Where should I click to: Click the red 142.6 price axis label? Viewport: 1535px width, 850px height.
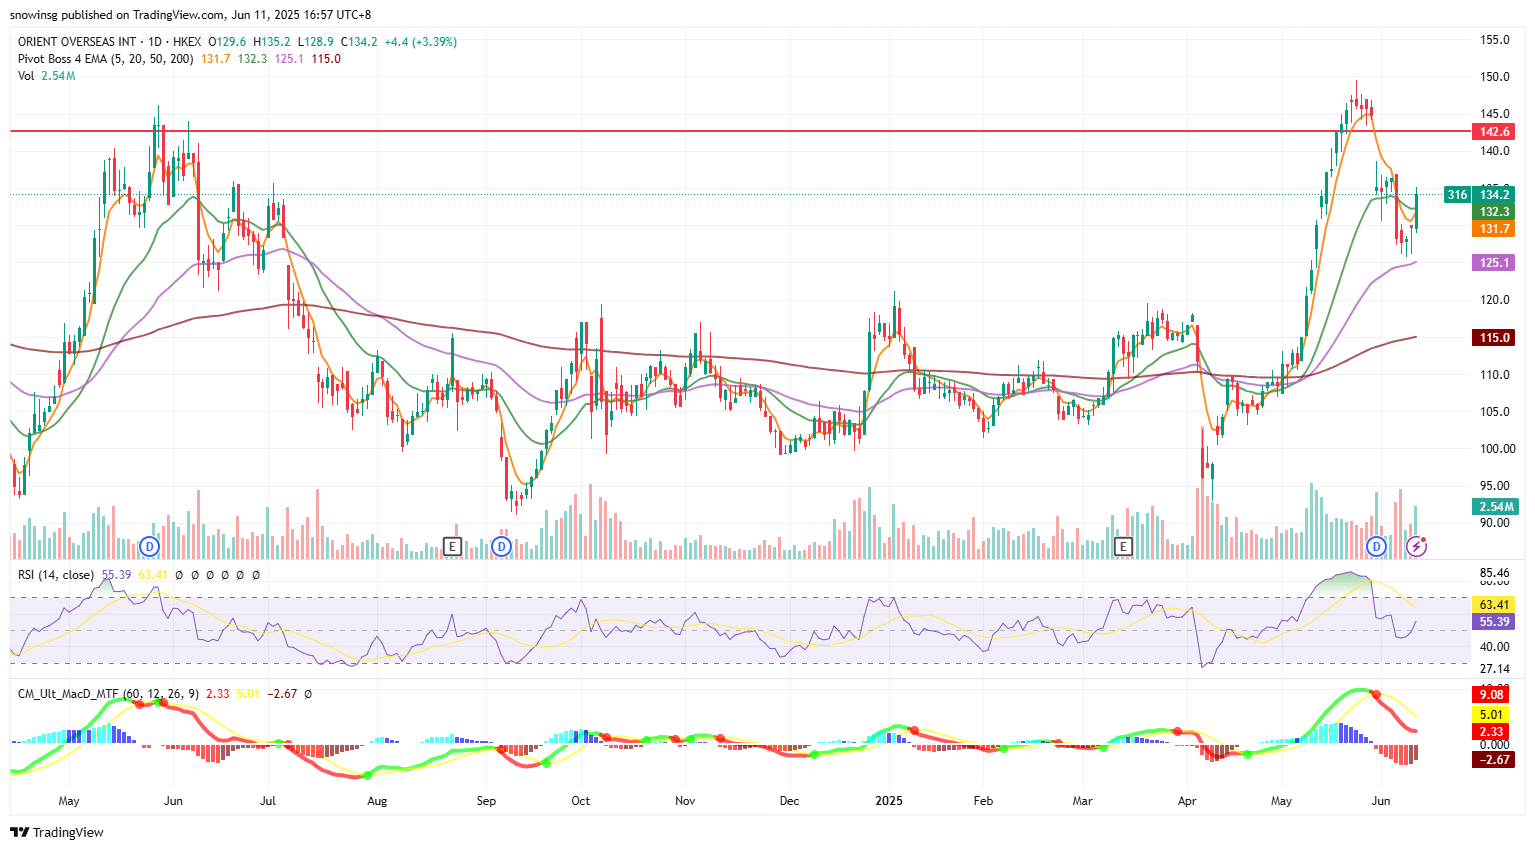(1494, 132)
